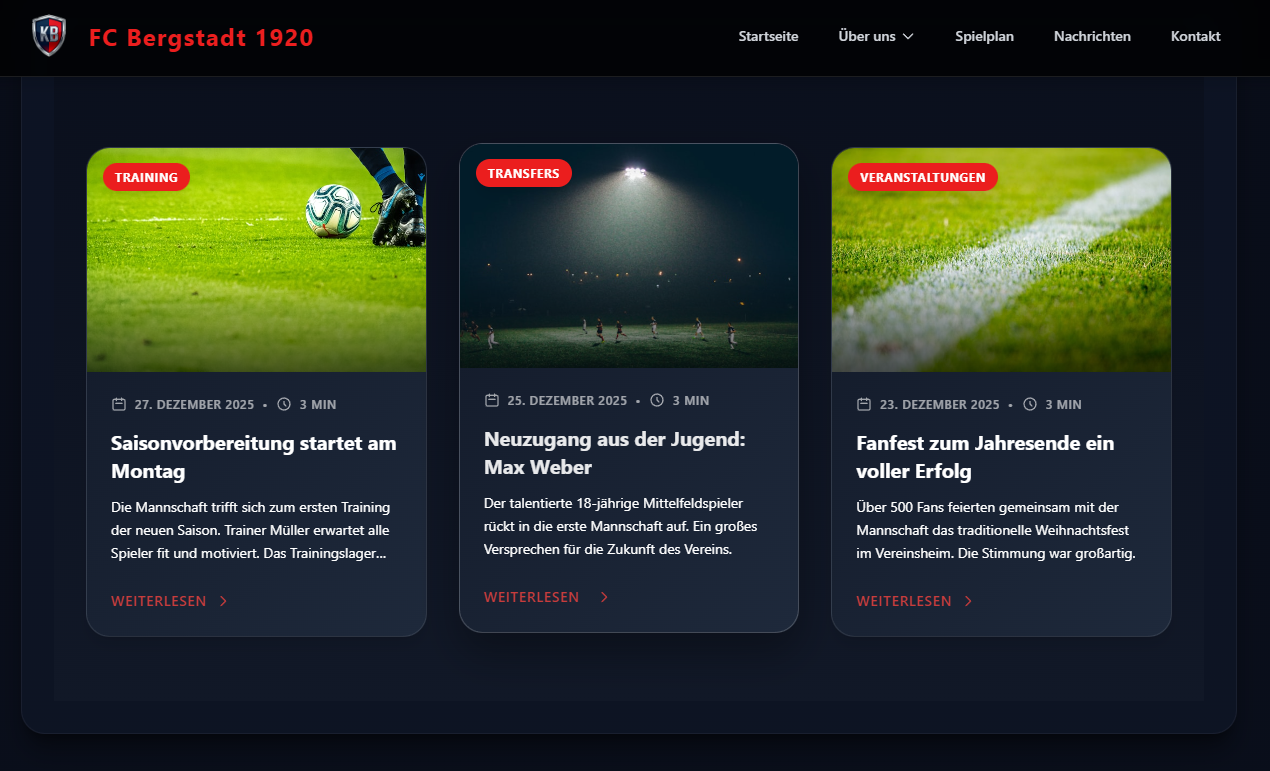
Task: Click calendar icon beside 25. Dezember 2025
Action: coord(492,400)
